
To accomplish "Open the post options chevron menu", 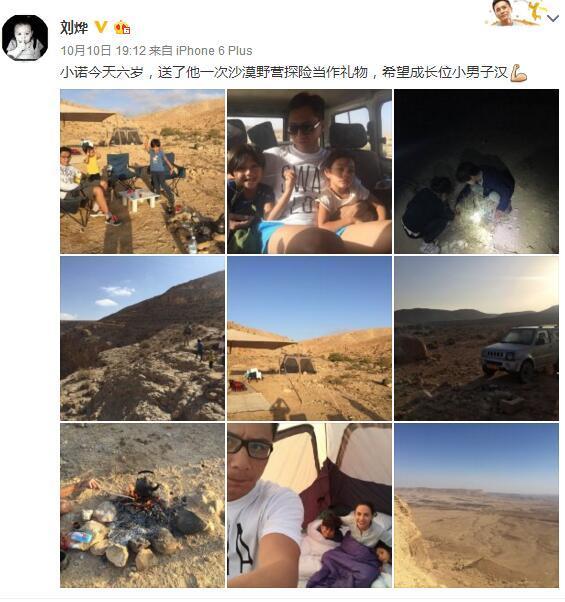I will 552,18.
